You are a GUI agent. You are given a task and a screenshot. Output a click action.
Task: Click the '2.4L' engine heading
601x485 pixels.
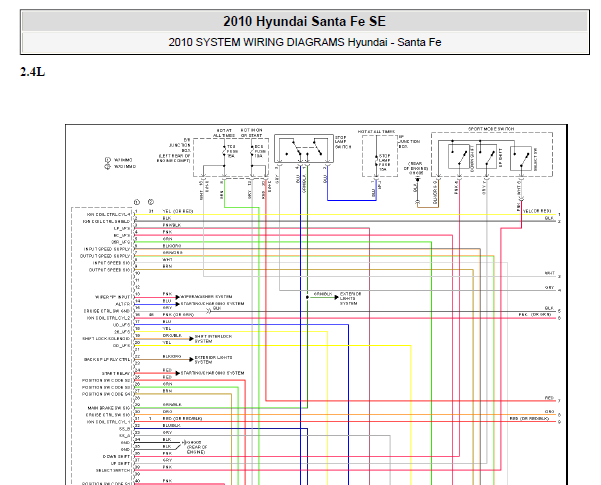pos(33,72)
